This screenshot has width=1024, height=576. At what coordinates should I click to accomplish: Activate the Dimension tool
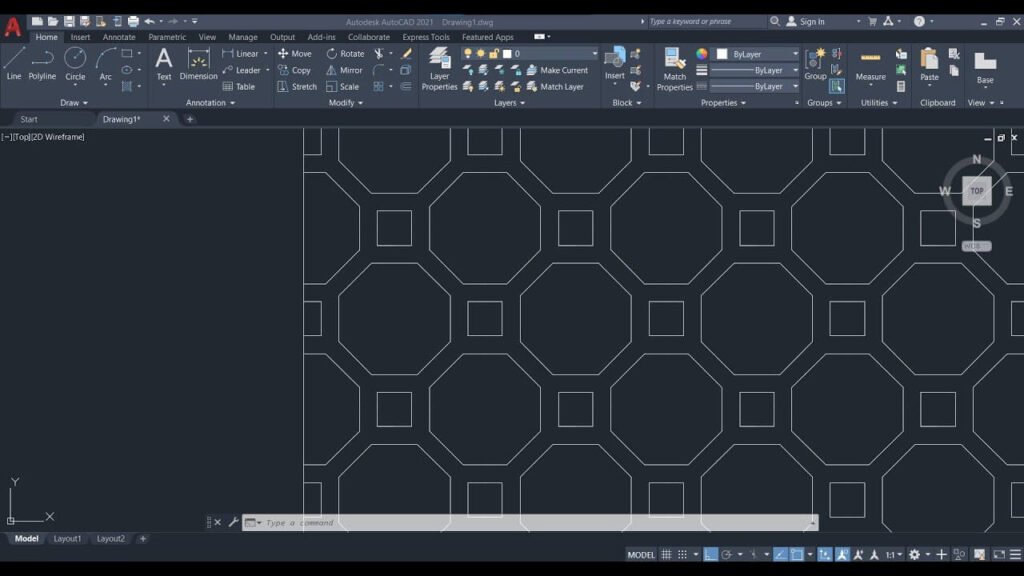click(x=198, y=63)
